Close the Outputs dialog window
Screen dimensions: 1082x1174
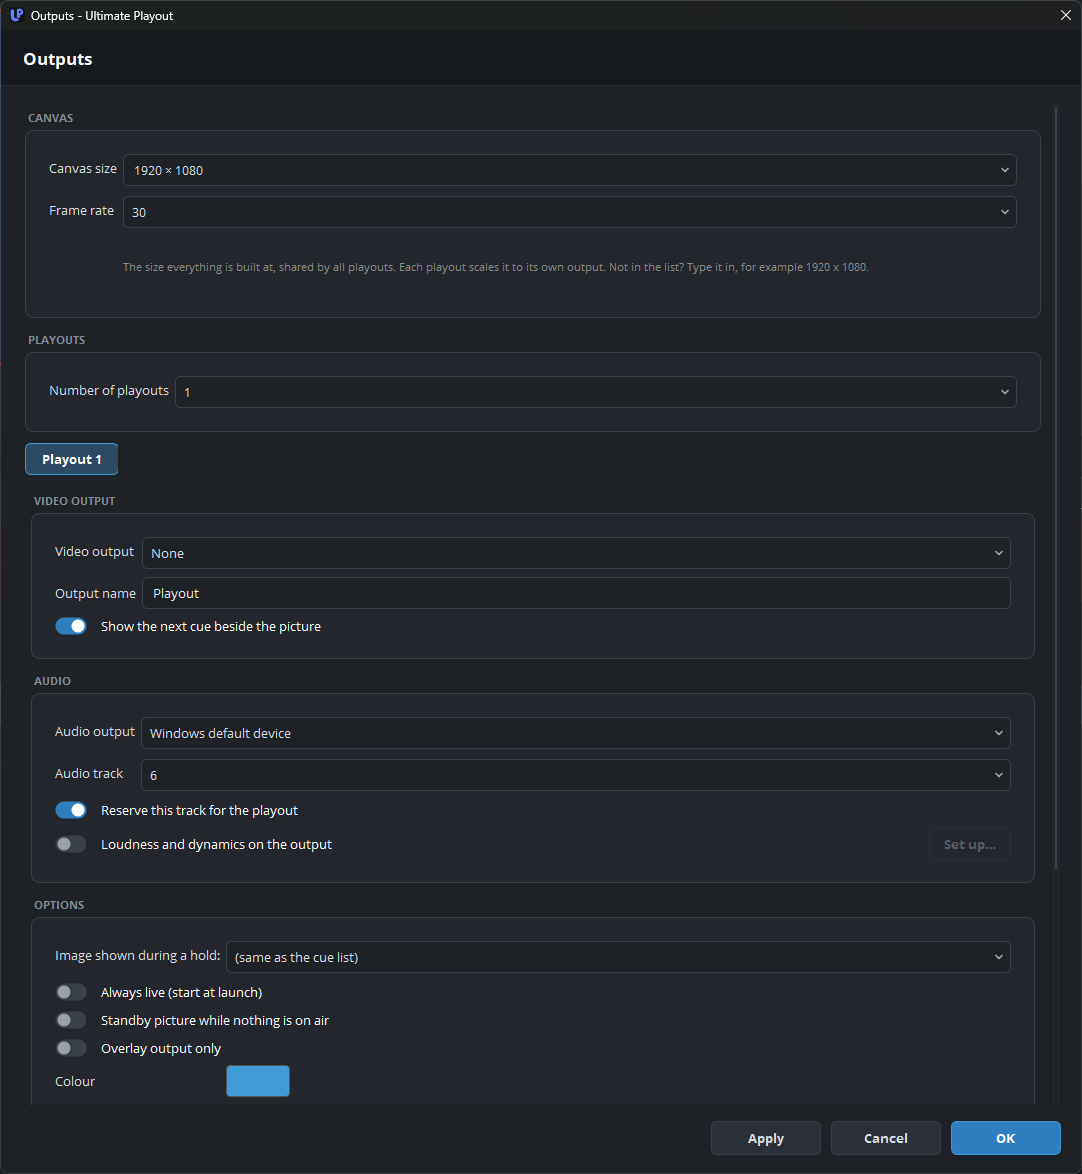(x=1066, y=15)
